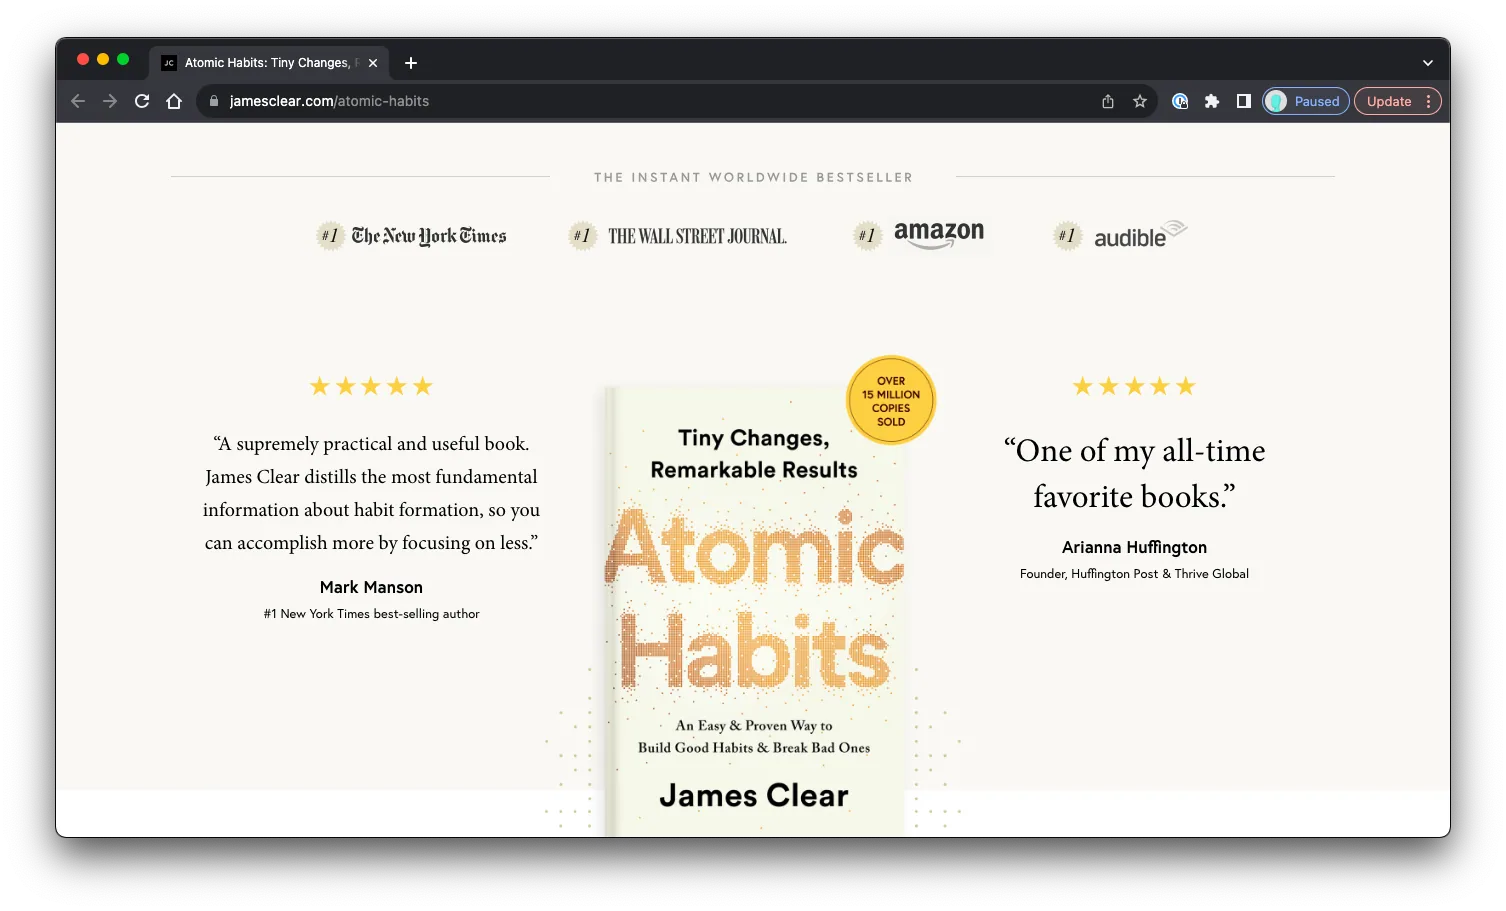
Task: Click the macOS green fullscreen button
Action: coord(123,60)
